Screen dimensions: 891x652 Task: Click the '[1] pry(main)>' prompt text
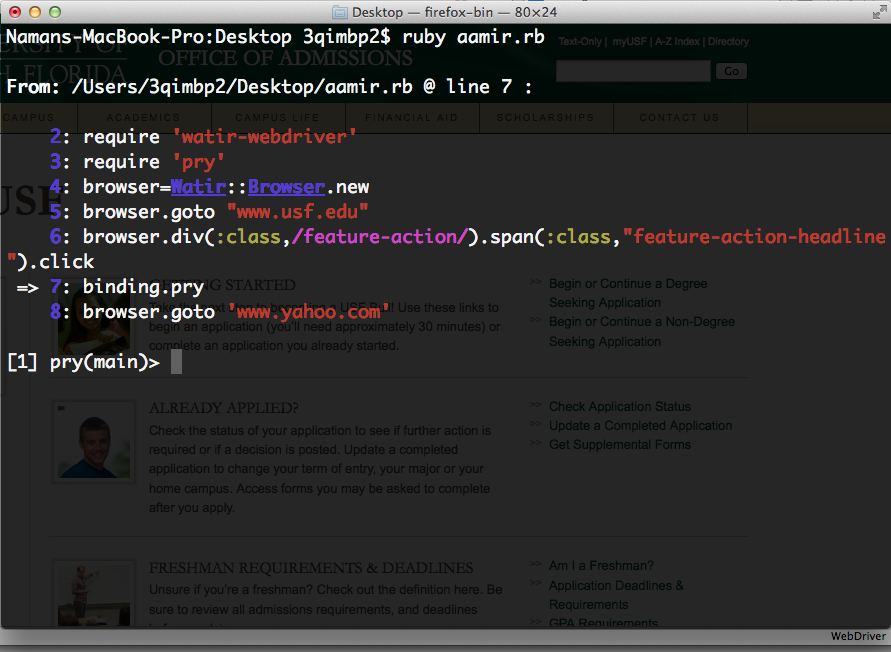pyautogui.click(x=84, y=362)
